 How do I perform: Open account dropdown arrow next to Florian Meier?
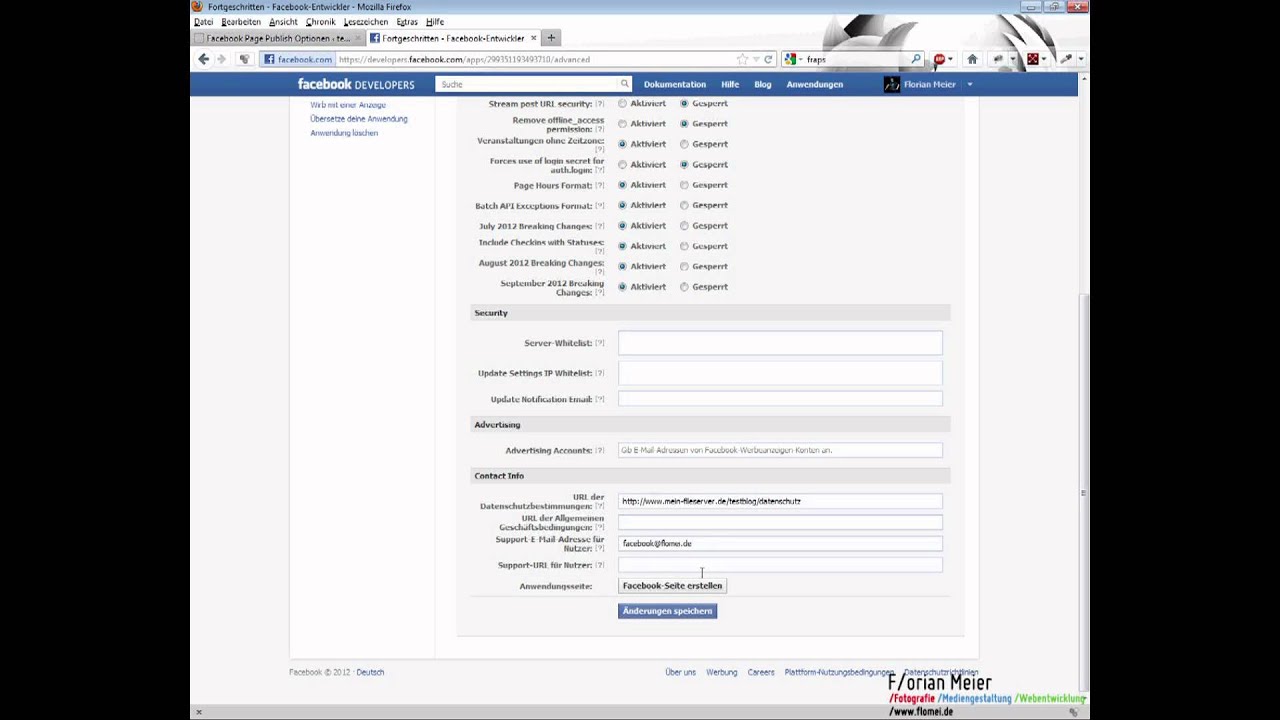click(969, 85)
